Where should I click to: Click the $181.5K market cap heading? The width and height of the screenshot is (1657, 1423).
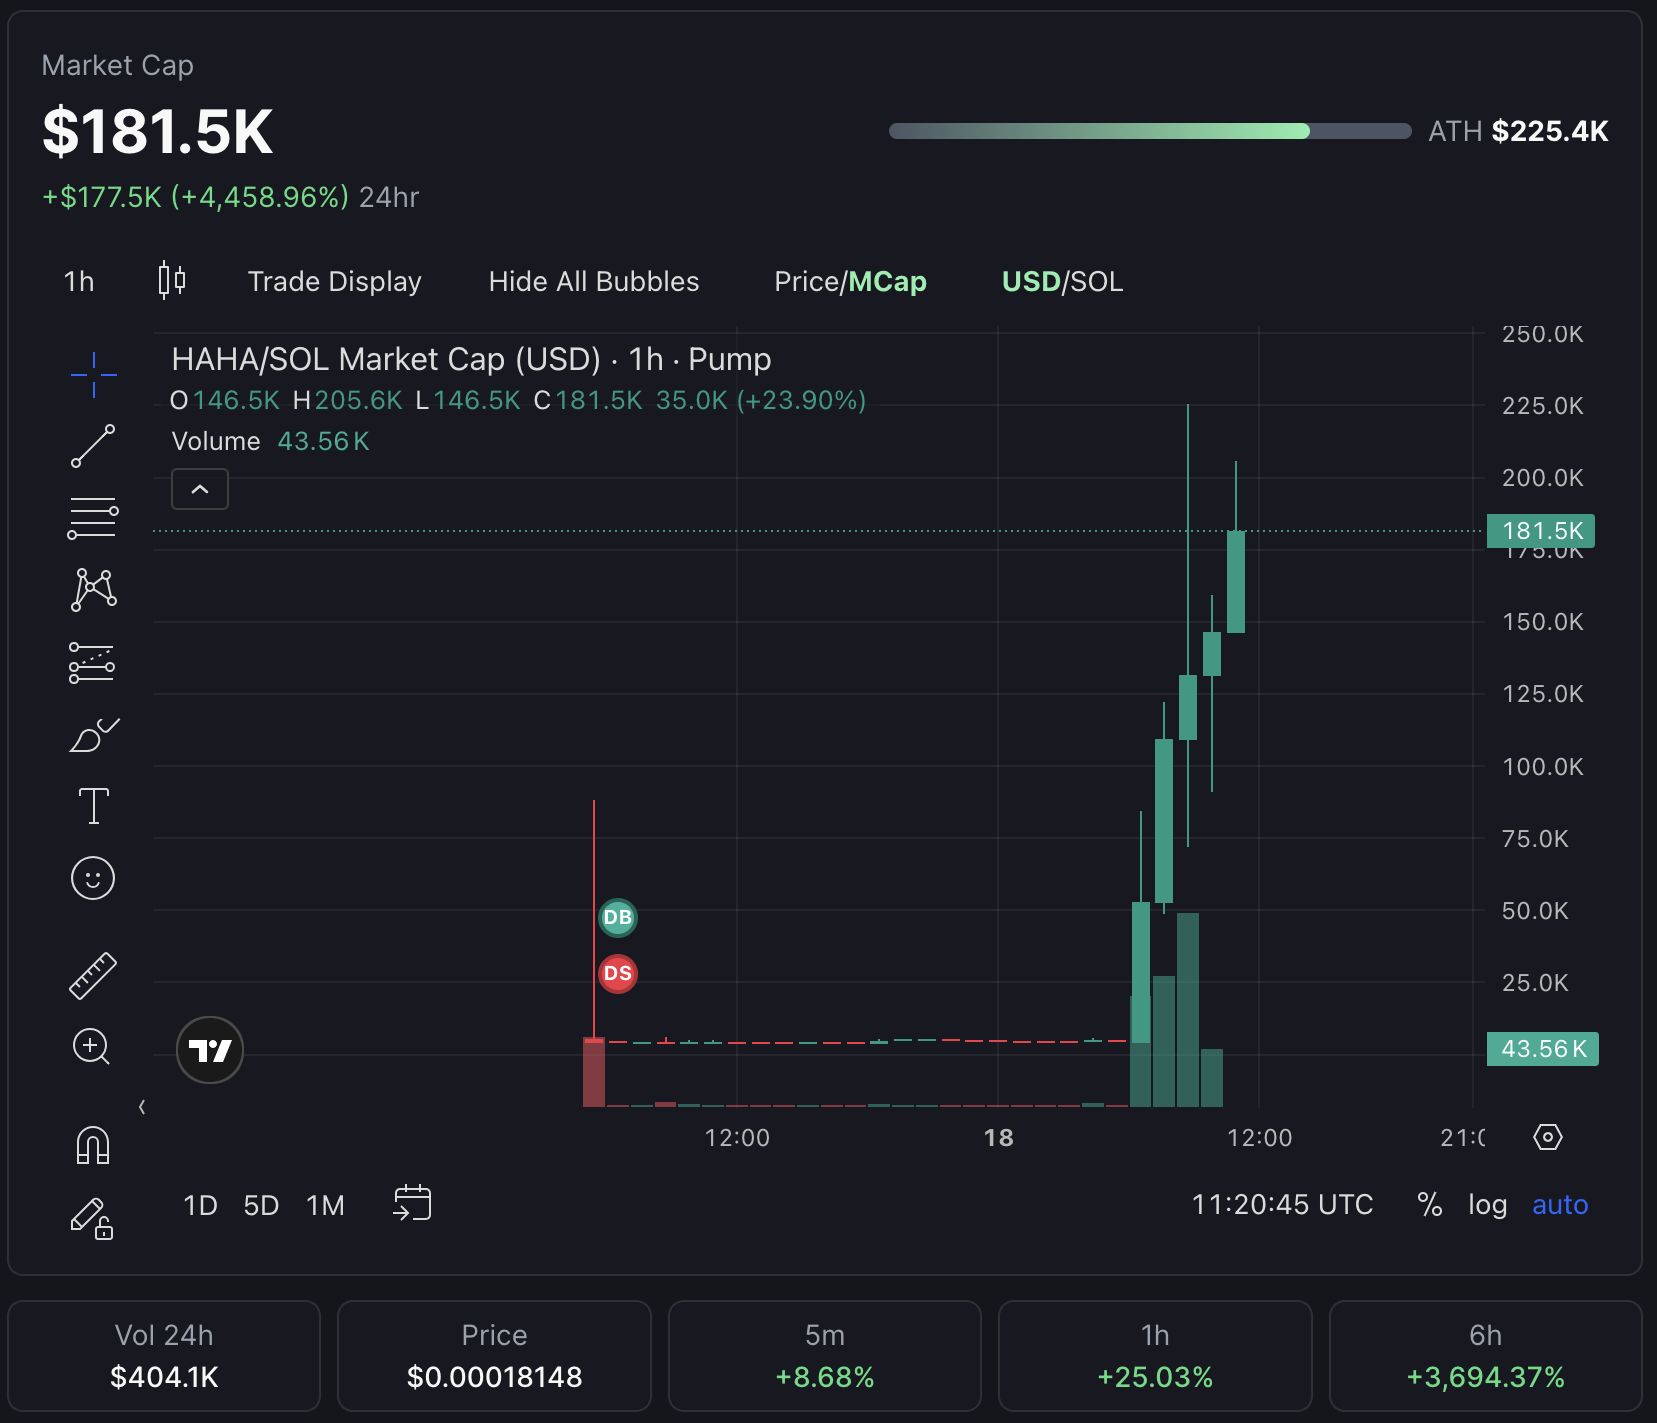[x=158, y=131]
